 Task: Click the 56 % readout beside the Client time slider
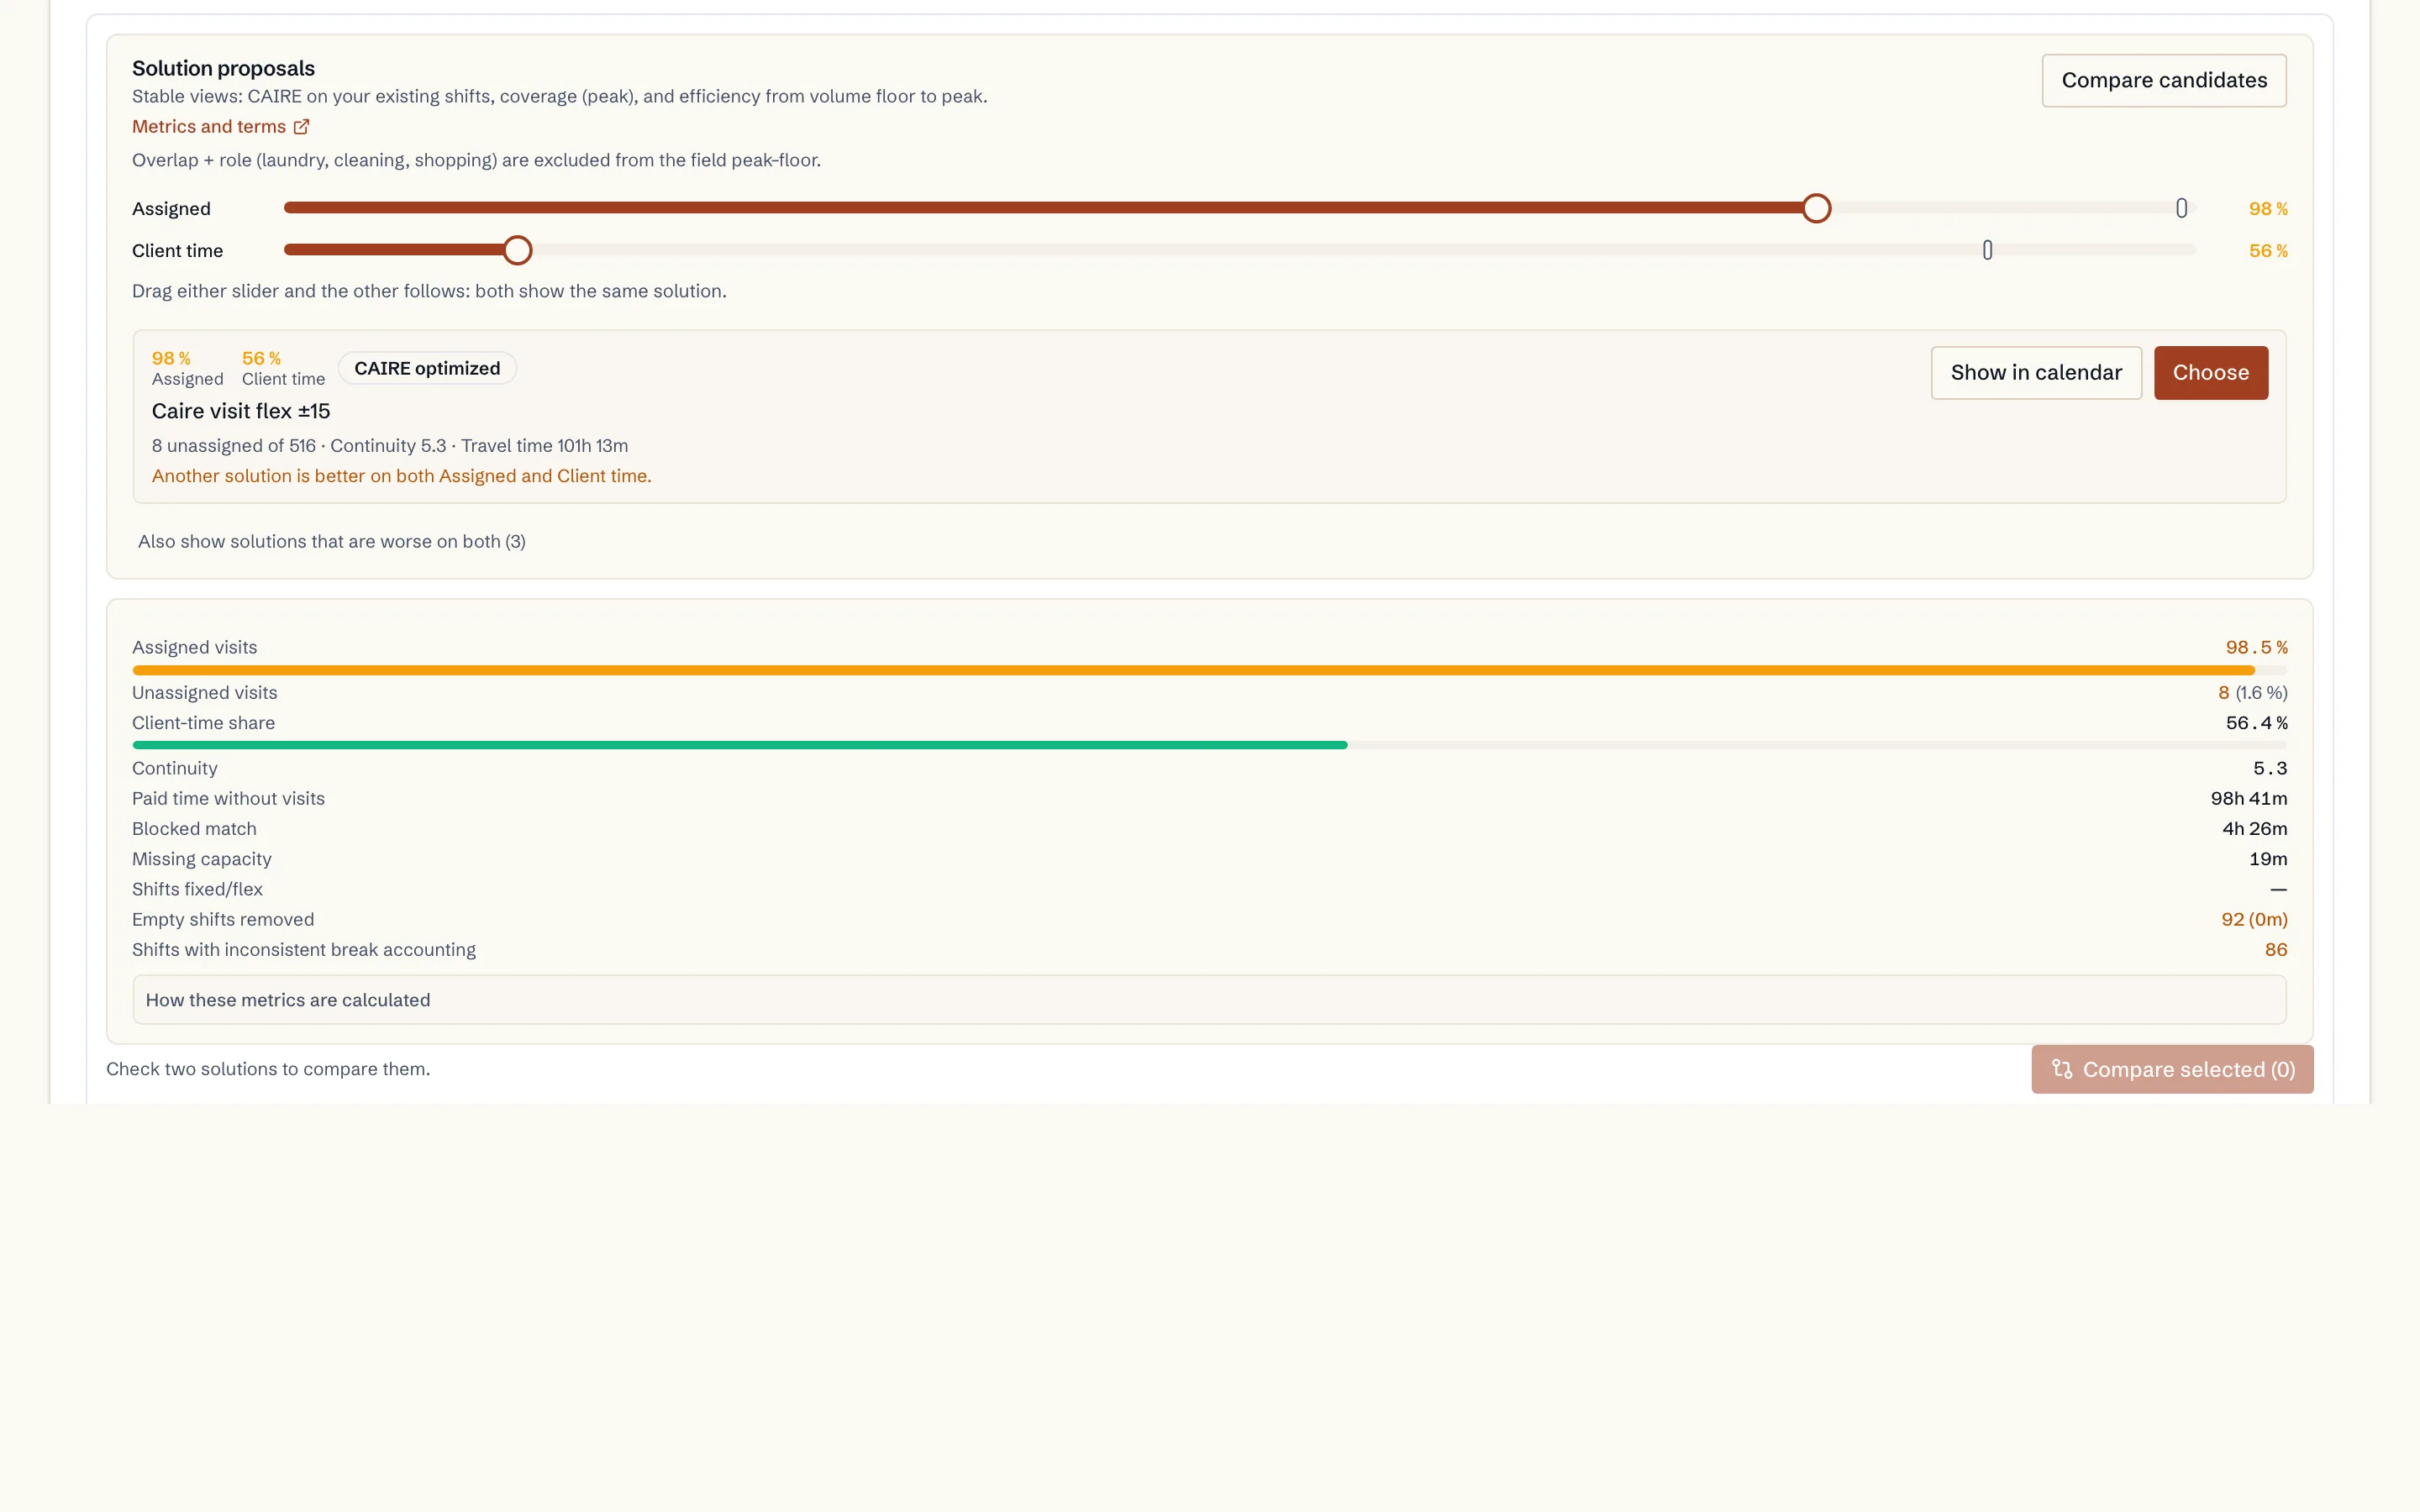click(2267, 251)
